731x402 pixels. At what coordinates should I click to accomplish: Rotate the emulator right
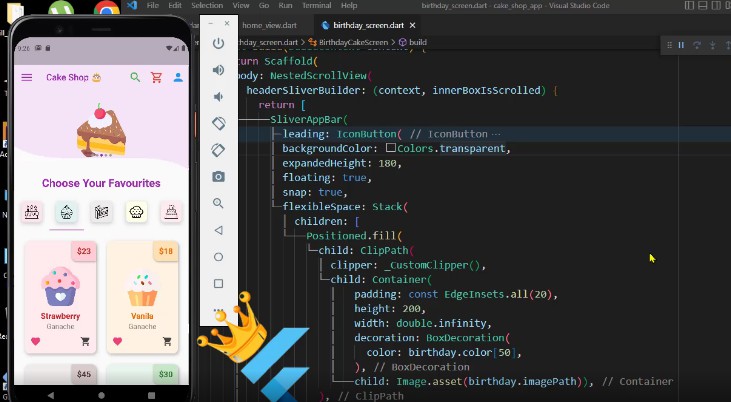[218, 150]
